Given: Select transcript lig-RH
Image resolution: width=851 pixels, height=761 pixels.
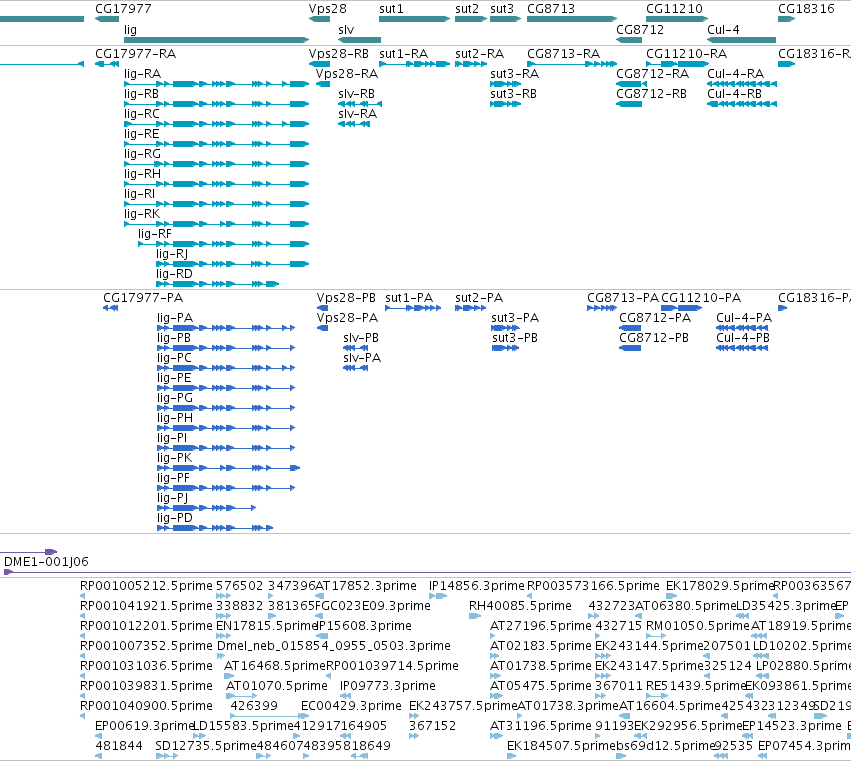Looking at the screenshot, I should (217, 184).
